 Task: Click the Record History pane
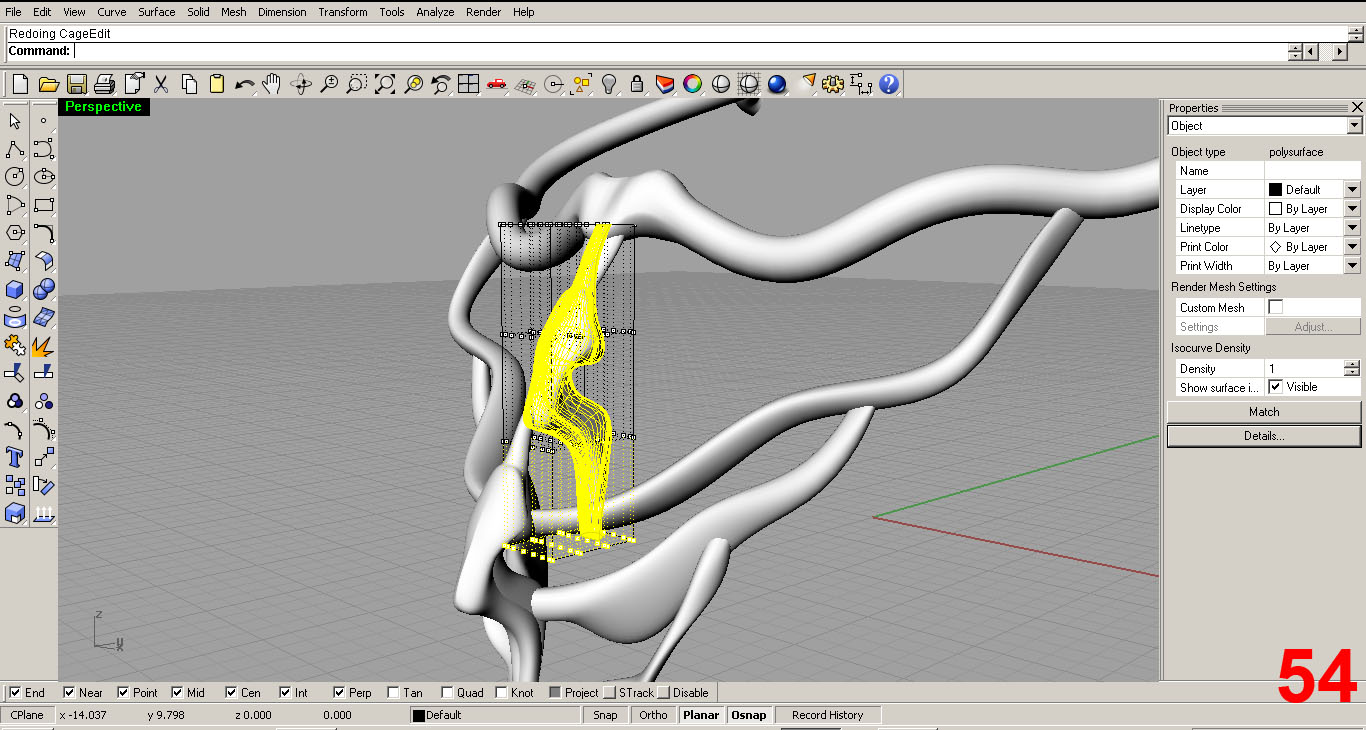(x=827, y=715)
